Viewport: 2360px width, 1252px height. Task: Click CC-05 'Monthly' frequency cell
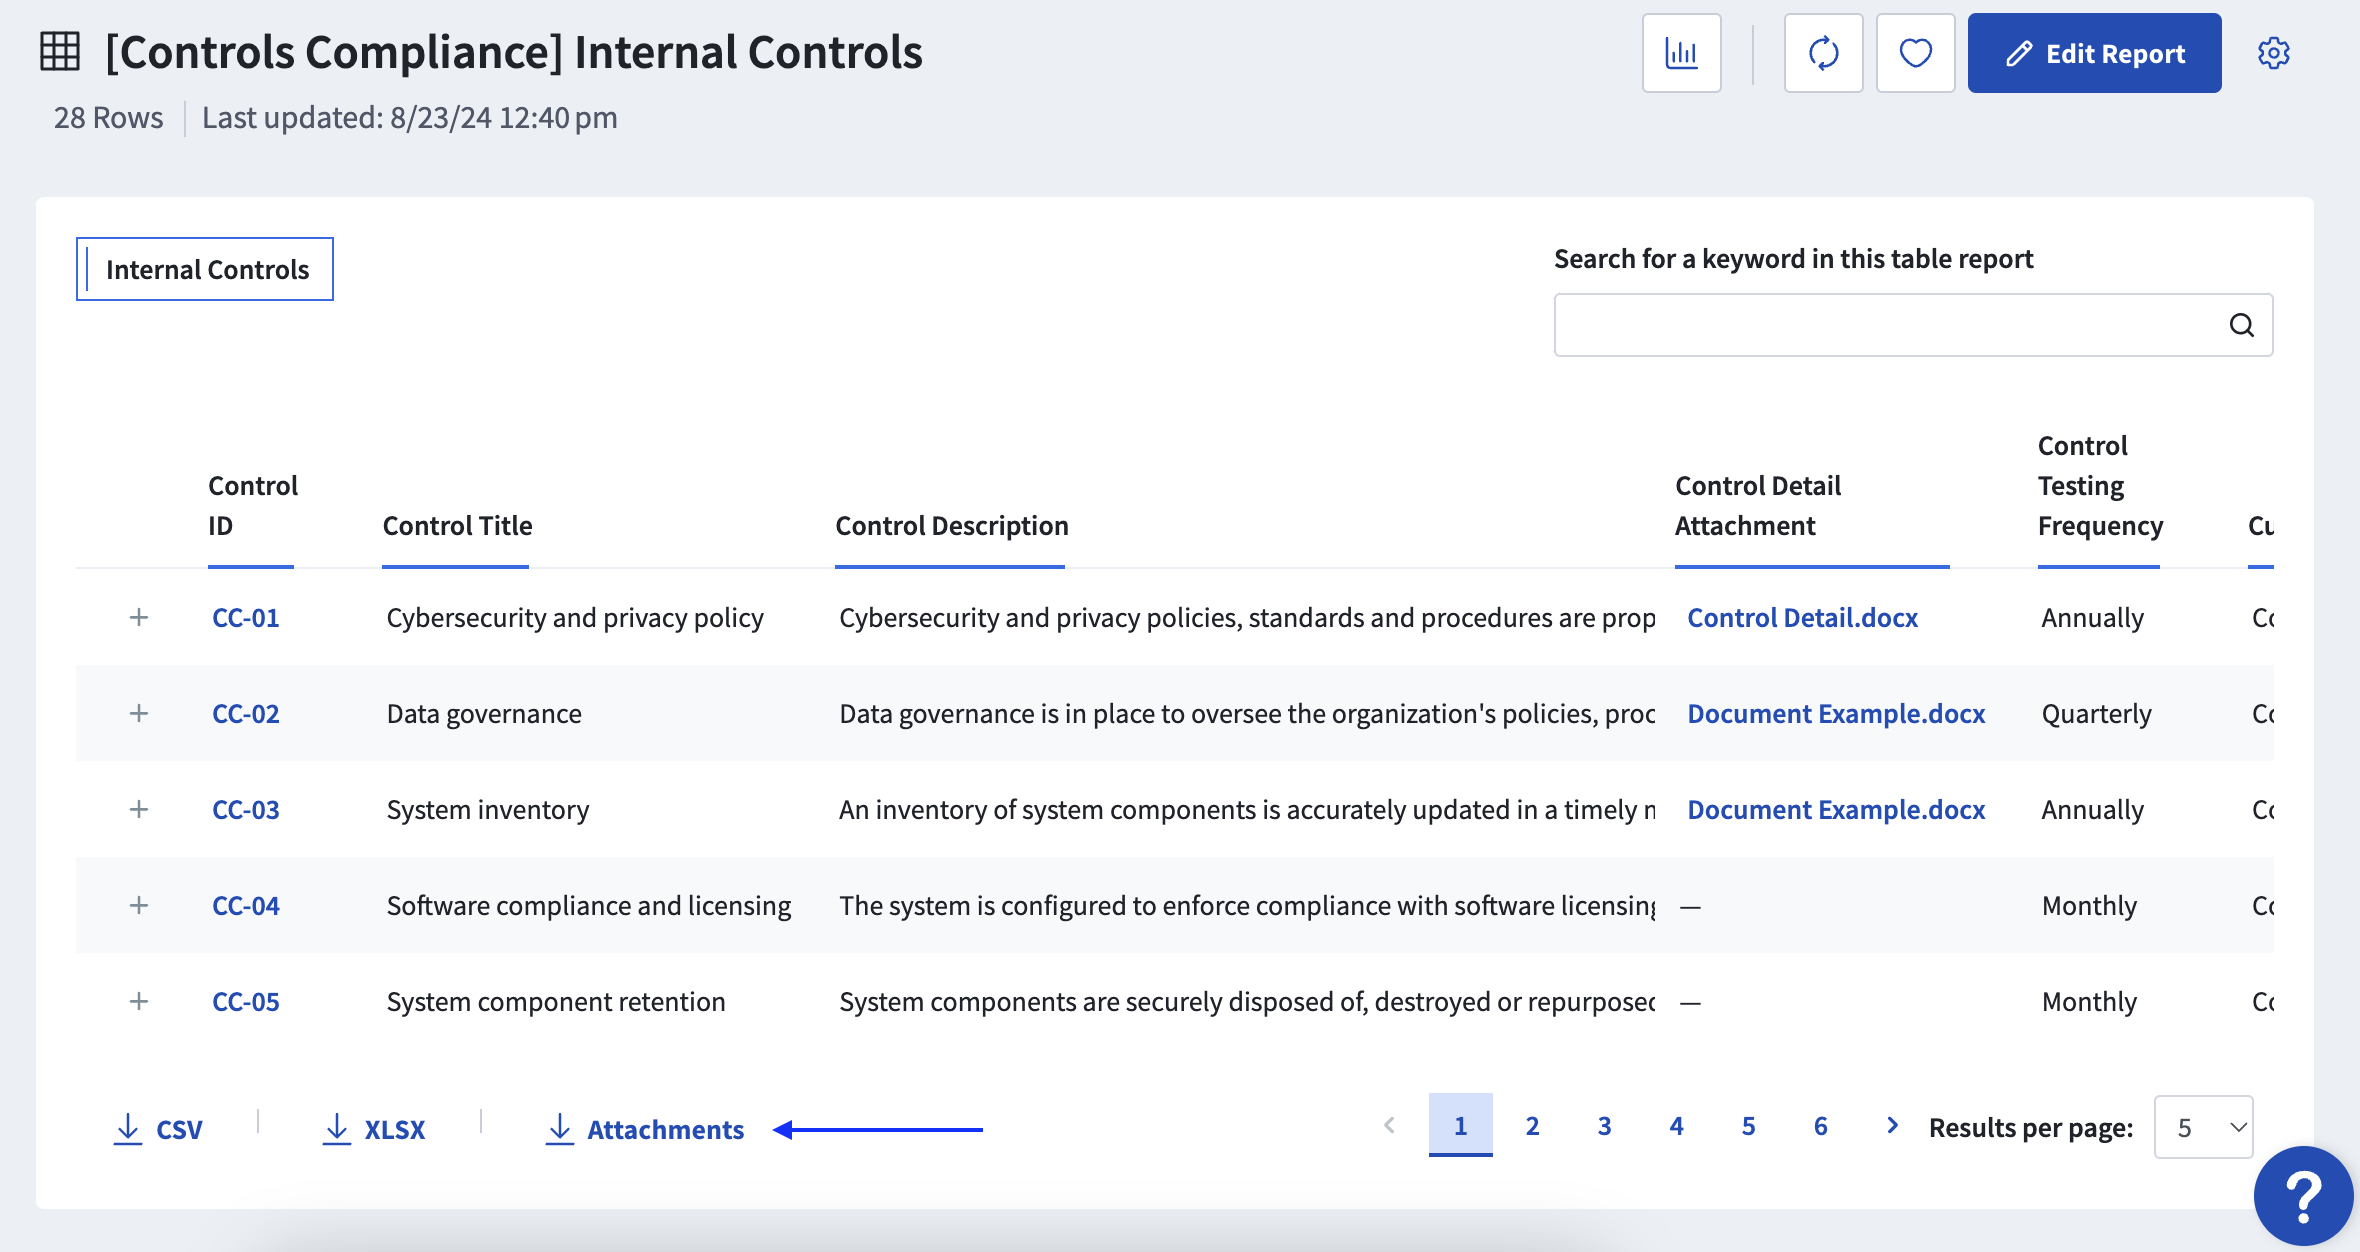coord(2089,1002)
